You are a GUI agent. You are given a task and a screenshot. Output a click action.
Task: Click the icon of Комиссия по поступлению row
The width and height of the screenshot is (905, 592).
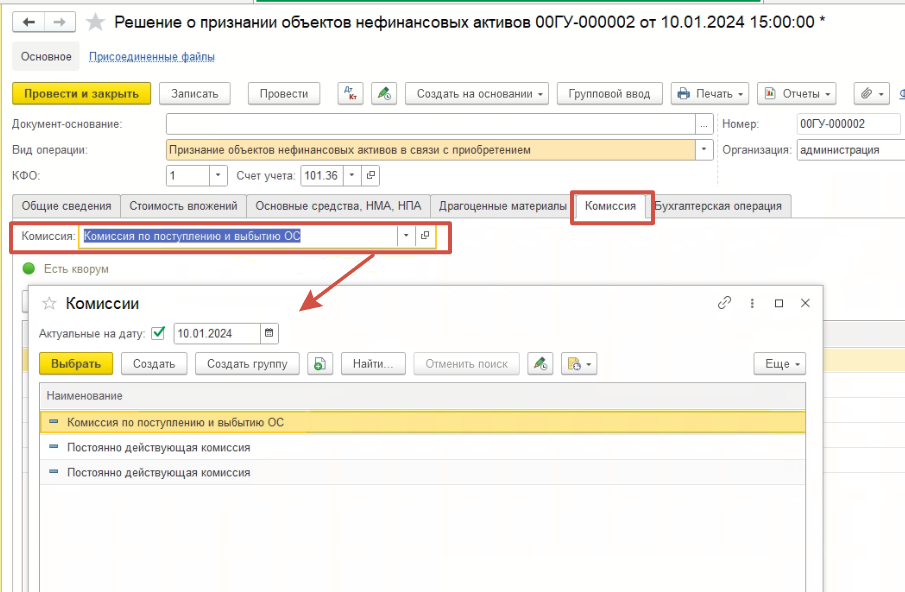click(x=54, y=422)
